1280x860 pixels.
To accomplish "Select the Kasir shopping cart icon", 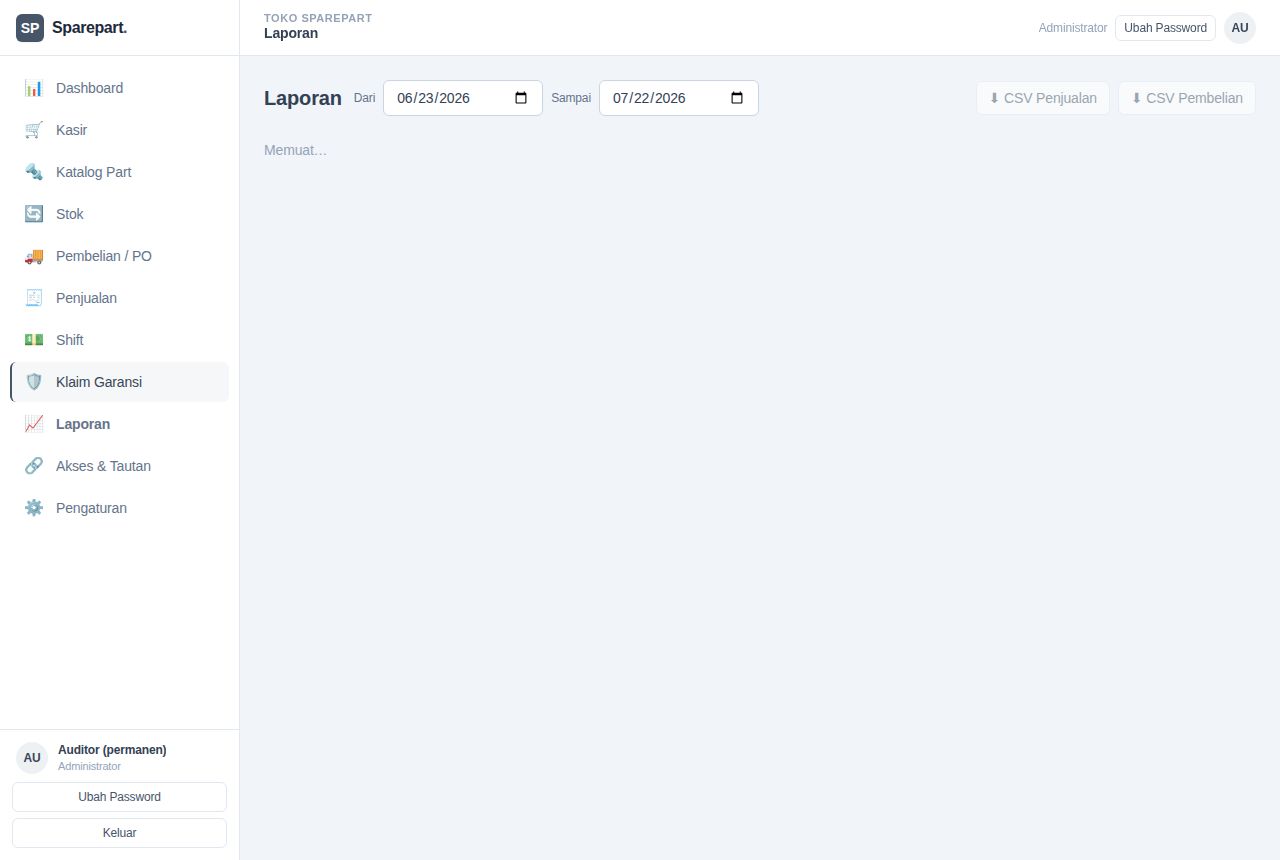I will 34,130.
